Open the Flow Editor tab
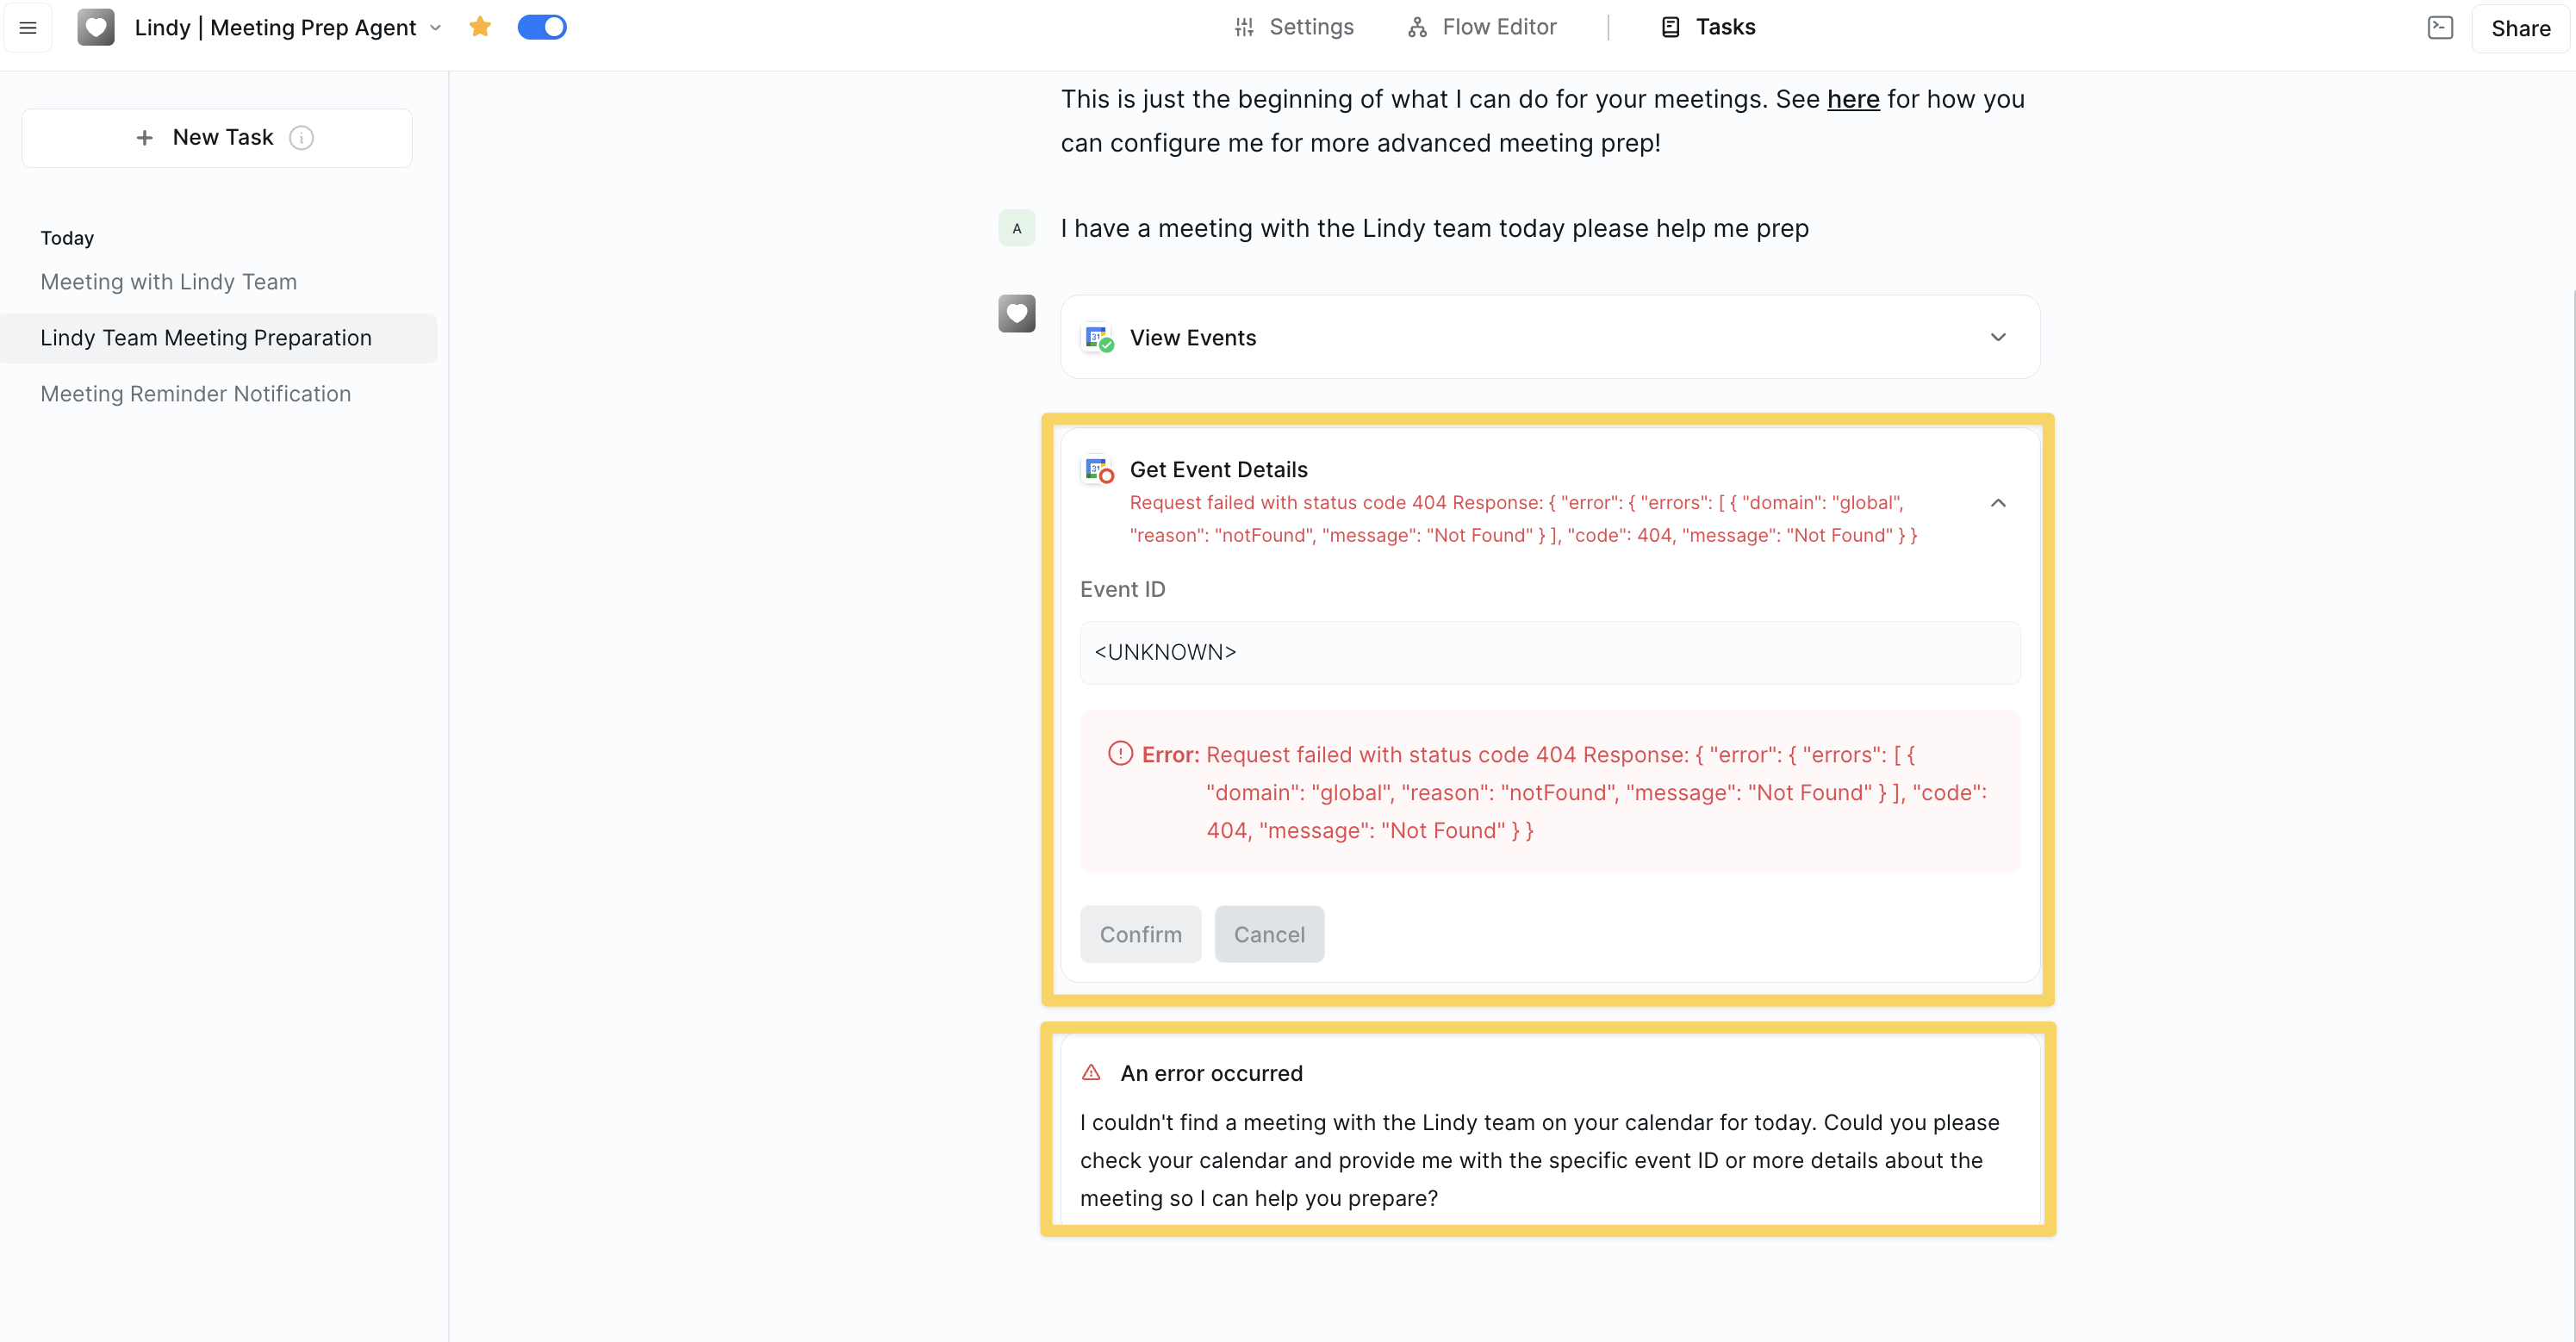 1482,27
